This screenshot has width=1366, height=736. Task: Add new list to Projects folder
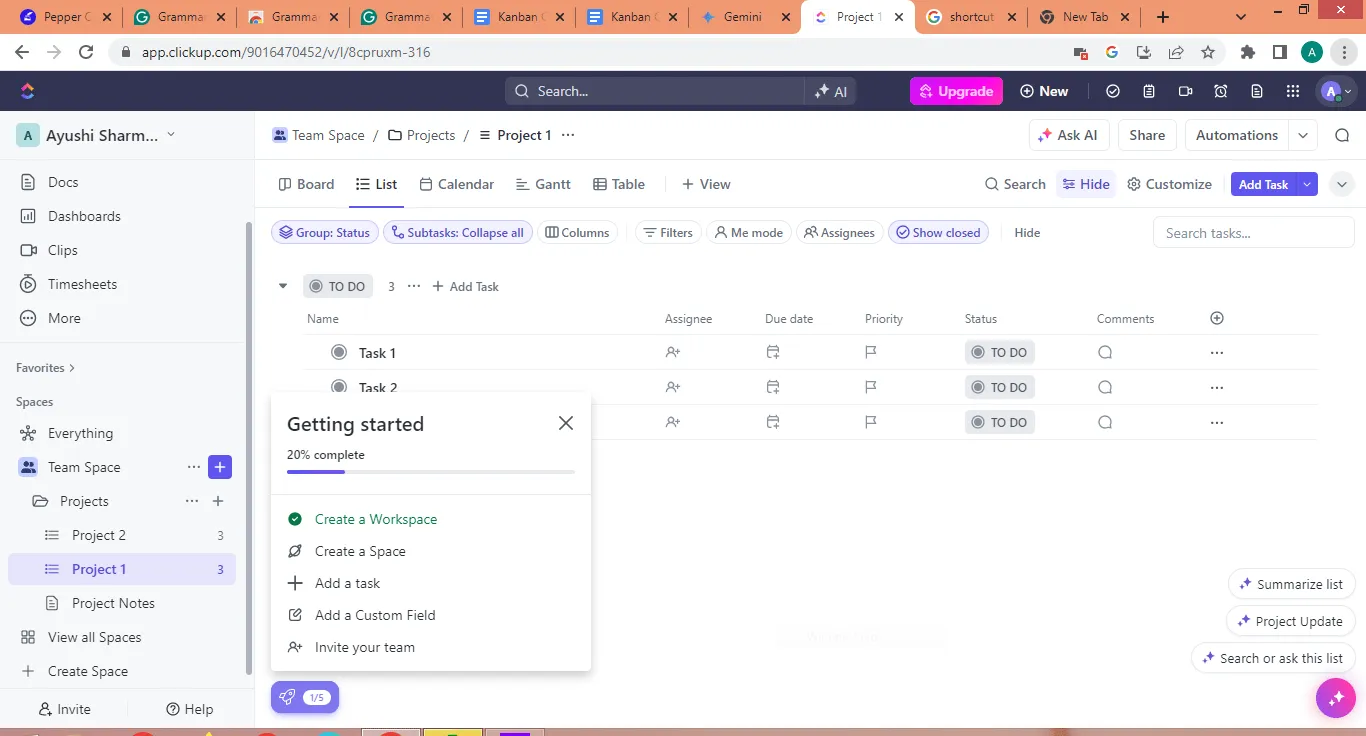[218, 501]
